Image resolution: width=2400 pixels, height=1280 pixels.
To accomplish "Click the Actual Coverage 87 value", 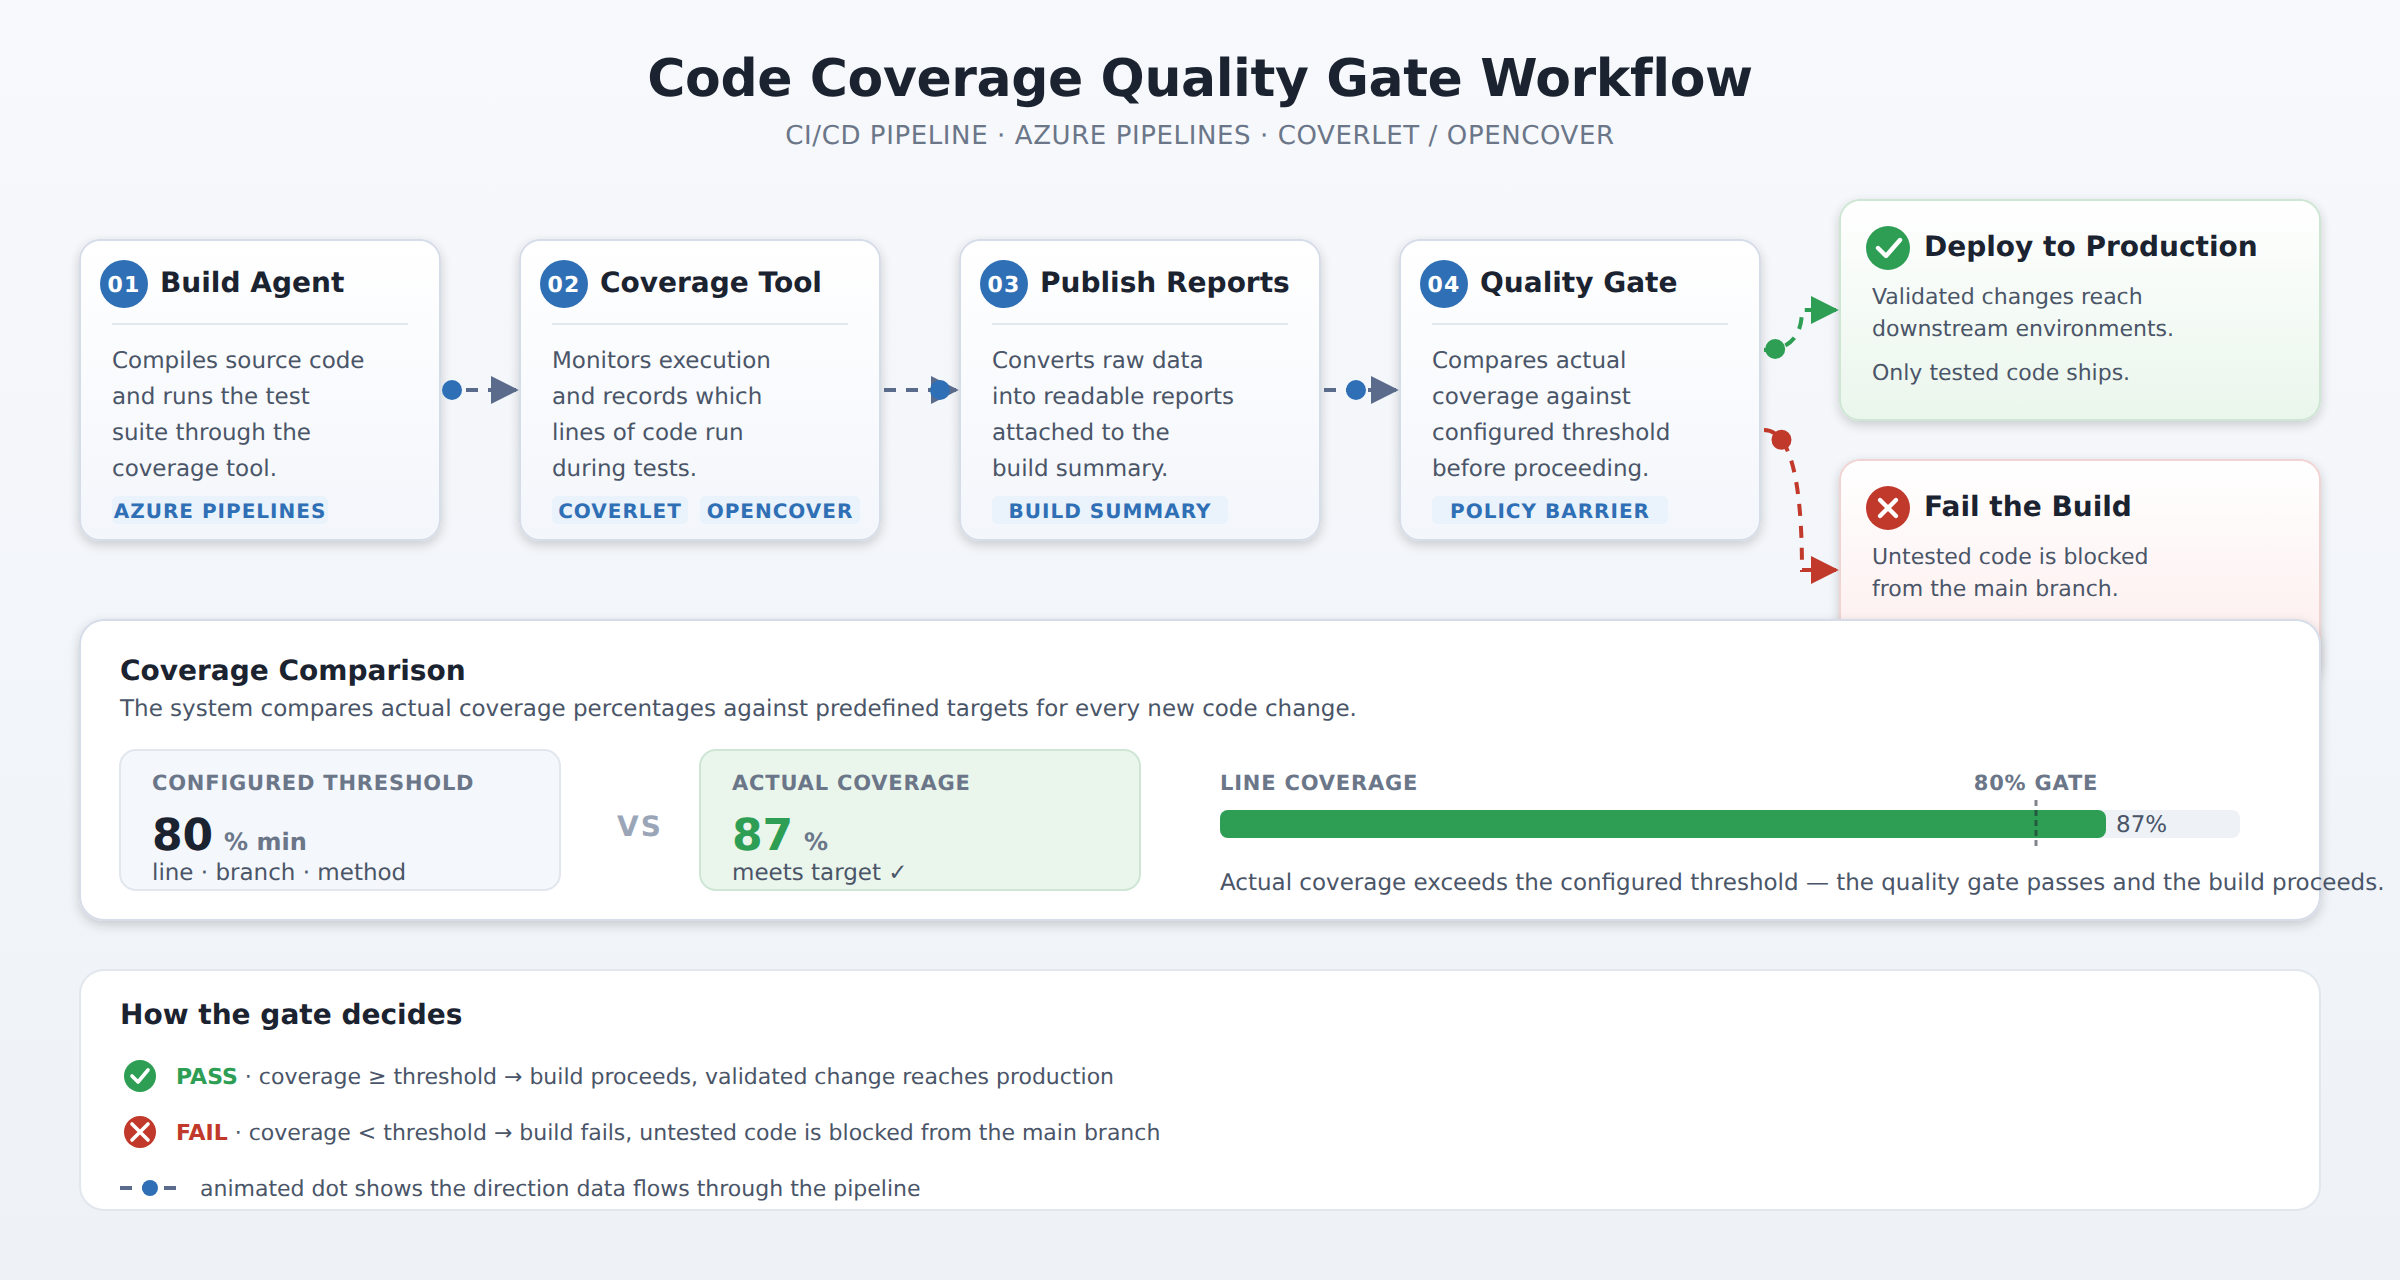I will pos(762,834).
